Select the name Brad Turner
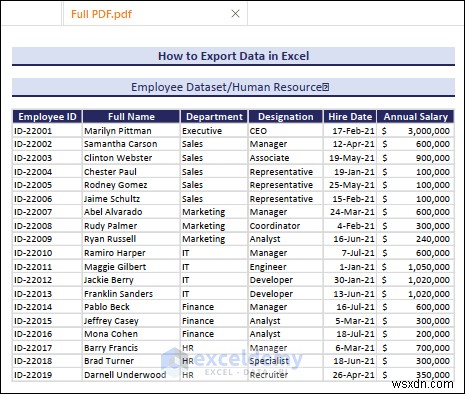 point(109,361)
